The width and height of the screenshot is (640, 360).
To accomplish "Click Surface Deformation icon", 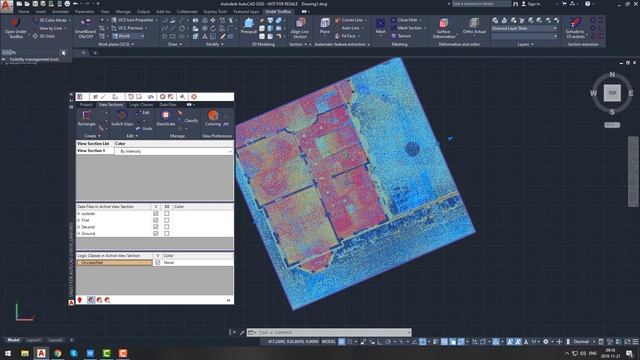I will click(444, 23).
